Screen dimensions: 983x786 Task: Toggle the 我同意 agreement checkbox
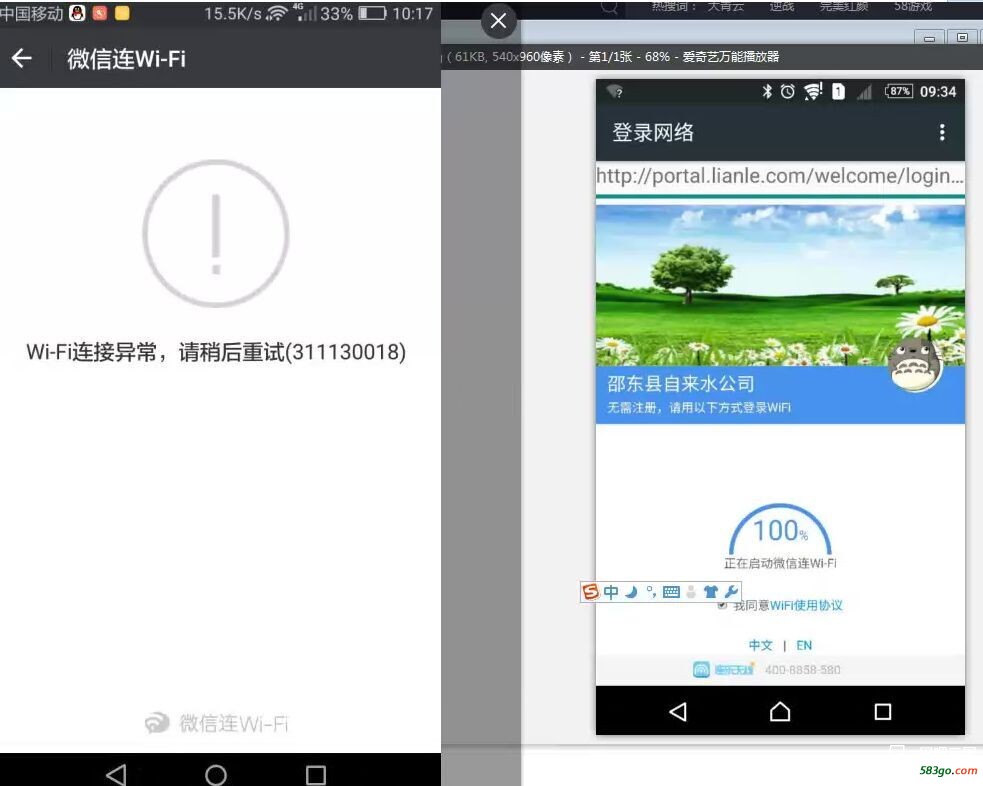722,605
